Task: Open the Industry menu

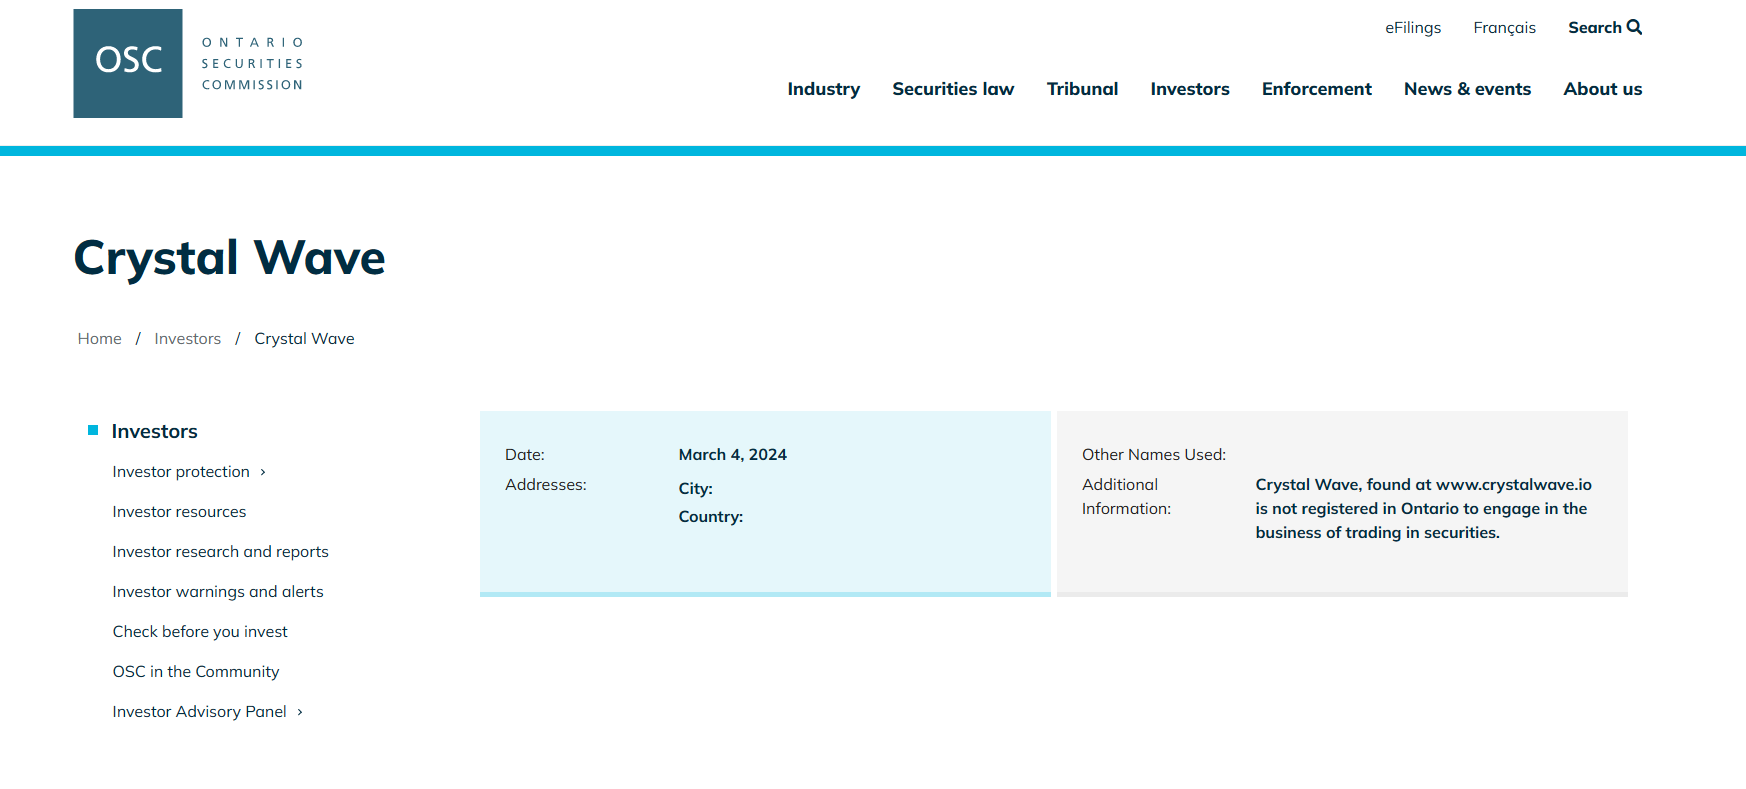Action: tap(823, 89)
